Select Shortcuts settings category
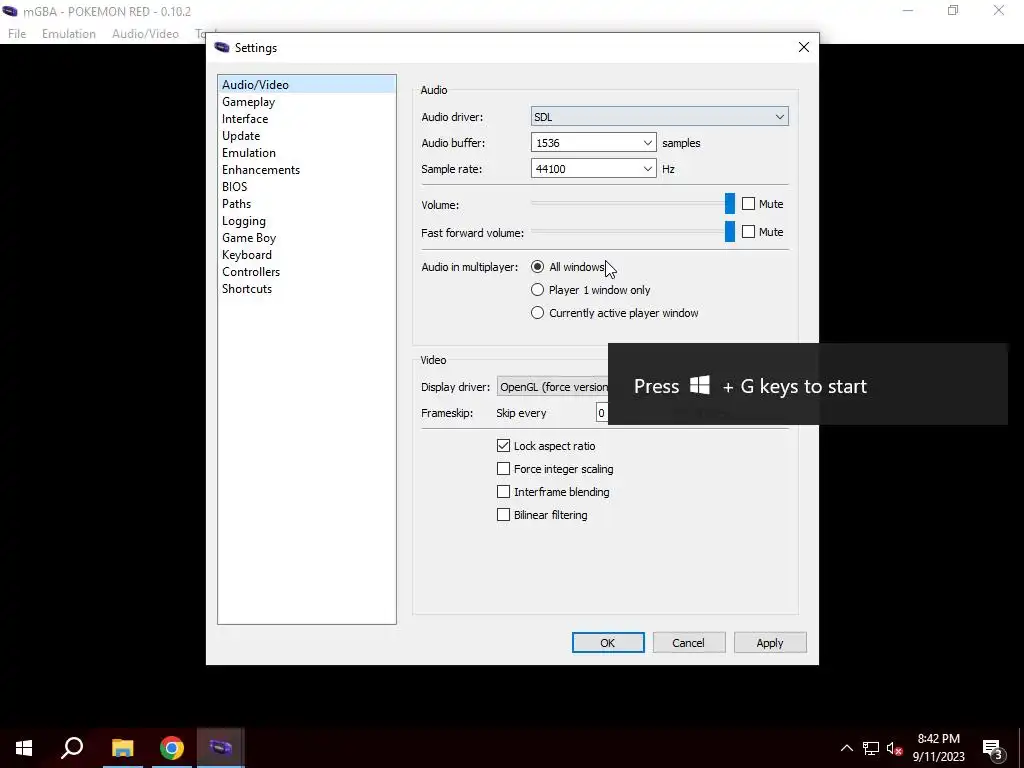The image size is (1024, 768). [307, 289]
